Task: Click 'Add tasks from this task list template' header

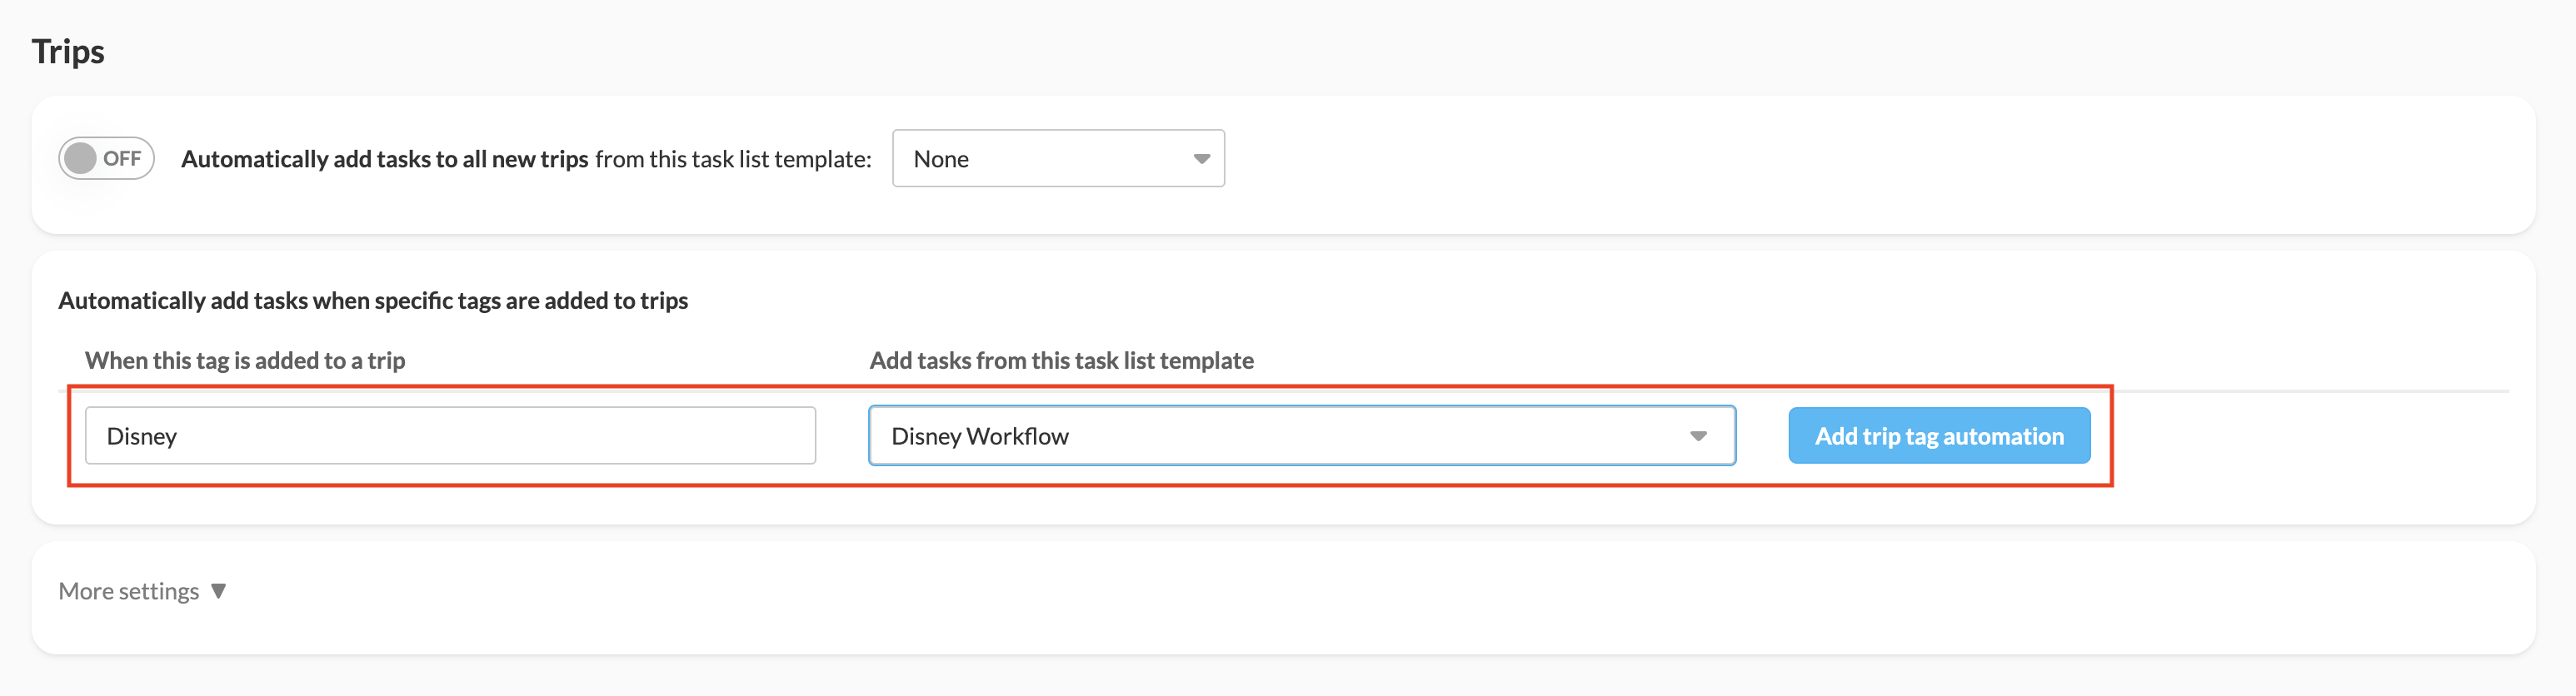Action: (x=1061, y=360)
